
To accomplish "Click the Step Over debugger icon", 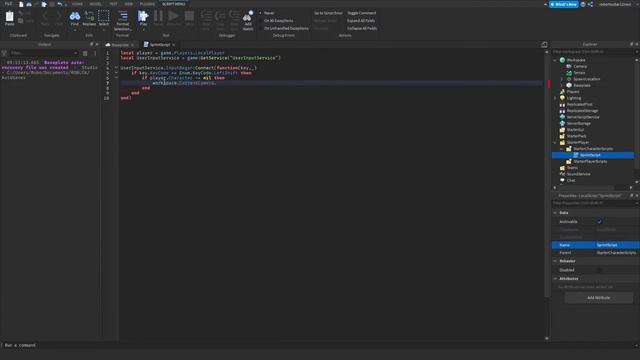I will coord(220,16).
